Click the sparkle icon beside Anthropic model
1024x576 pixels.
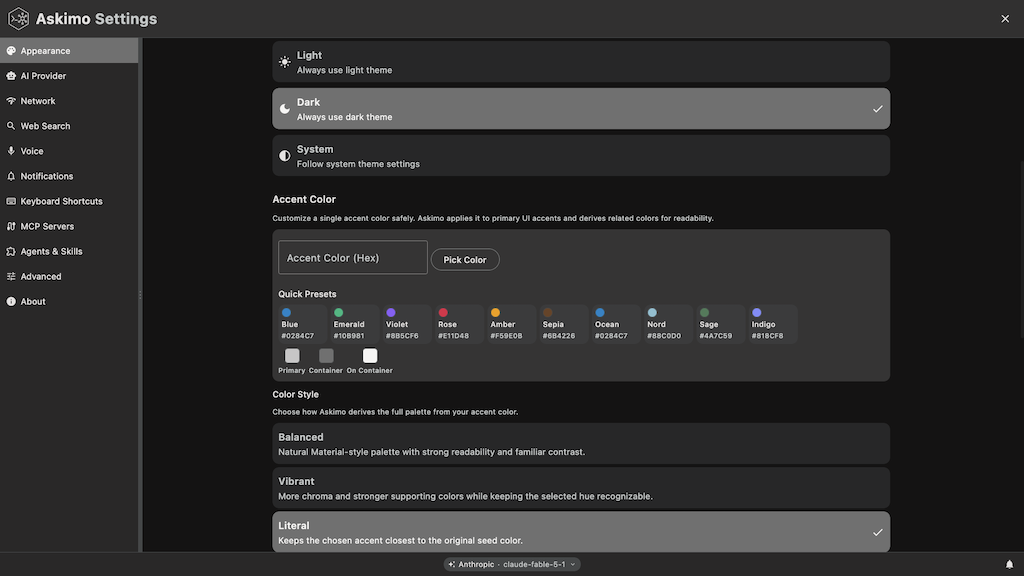tap(451, 564)
